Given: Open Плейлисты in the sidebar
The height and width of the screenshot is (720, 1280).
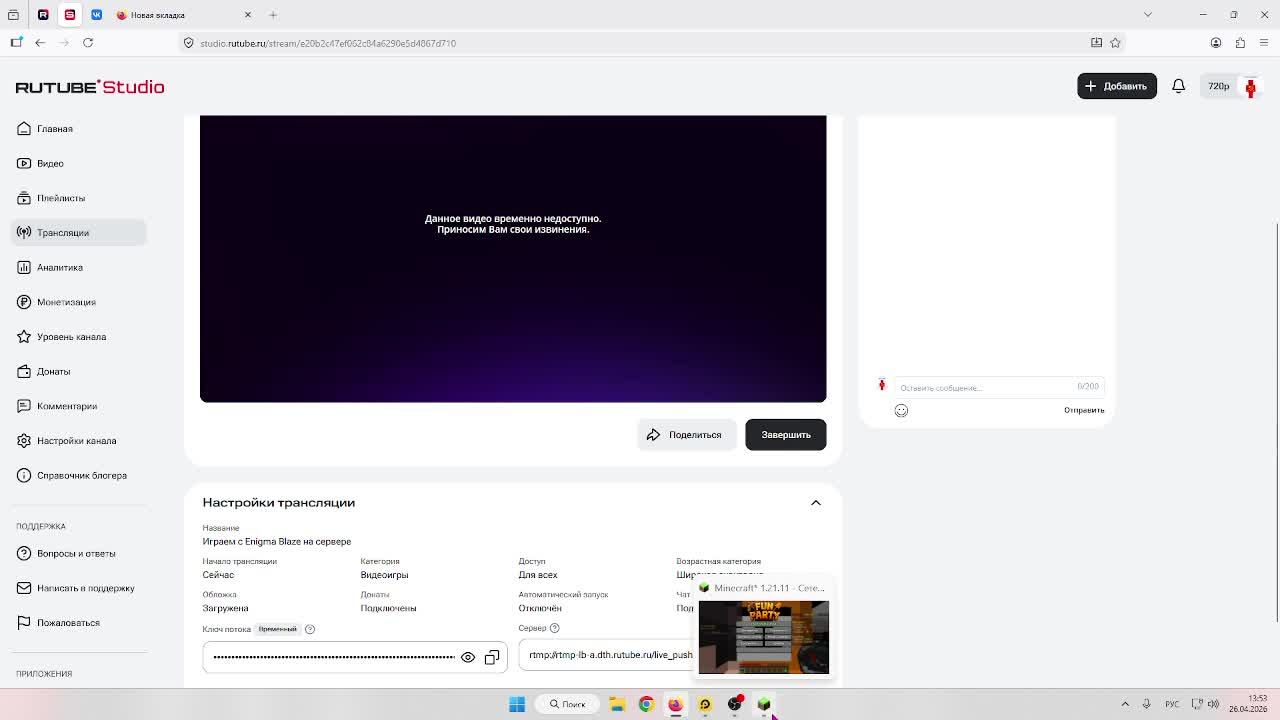Looking at the screenshot, I should pyautogui.click(x=61, y=198).
